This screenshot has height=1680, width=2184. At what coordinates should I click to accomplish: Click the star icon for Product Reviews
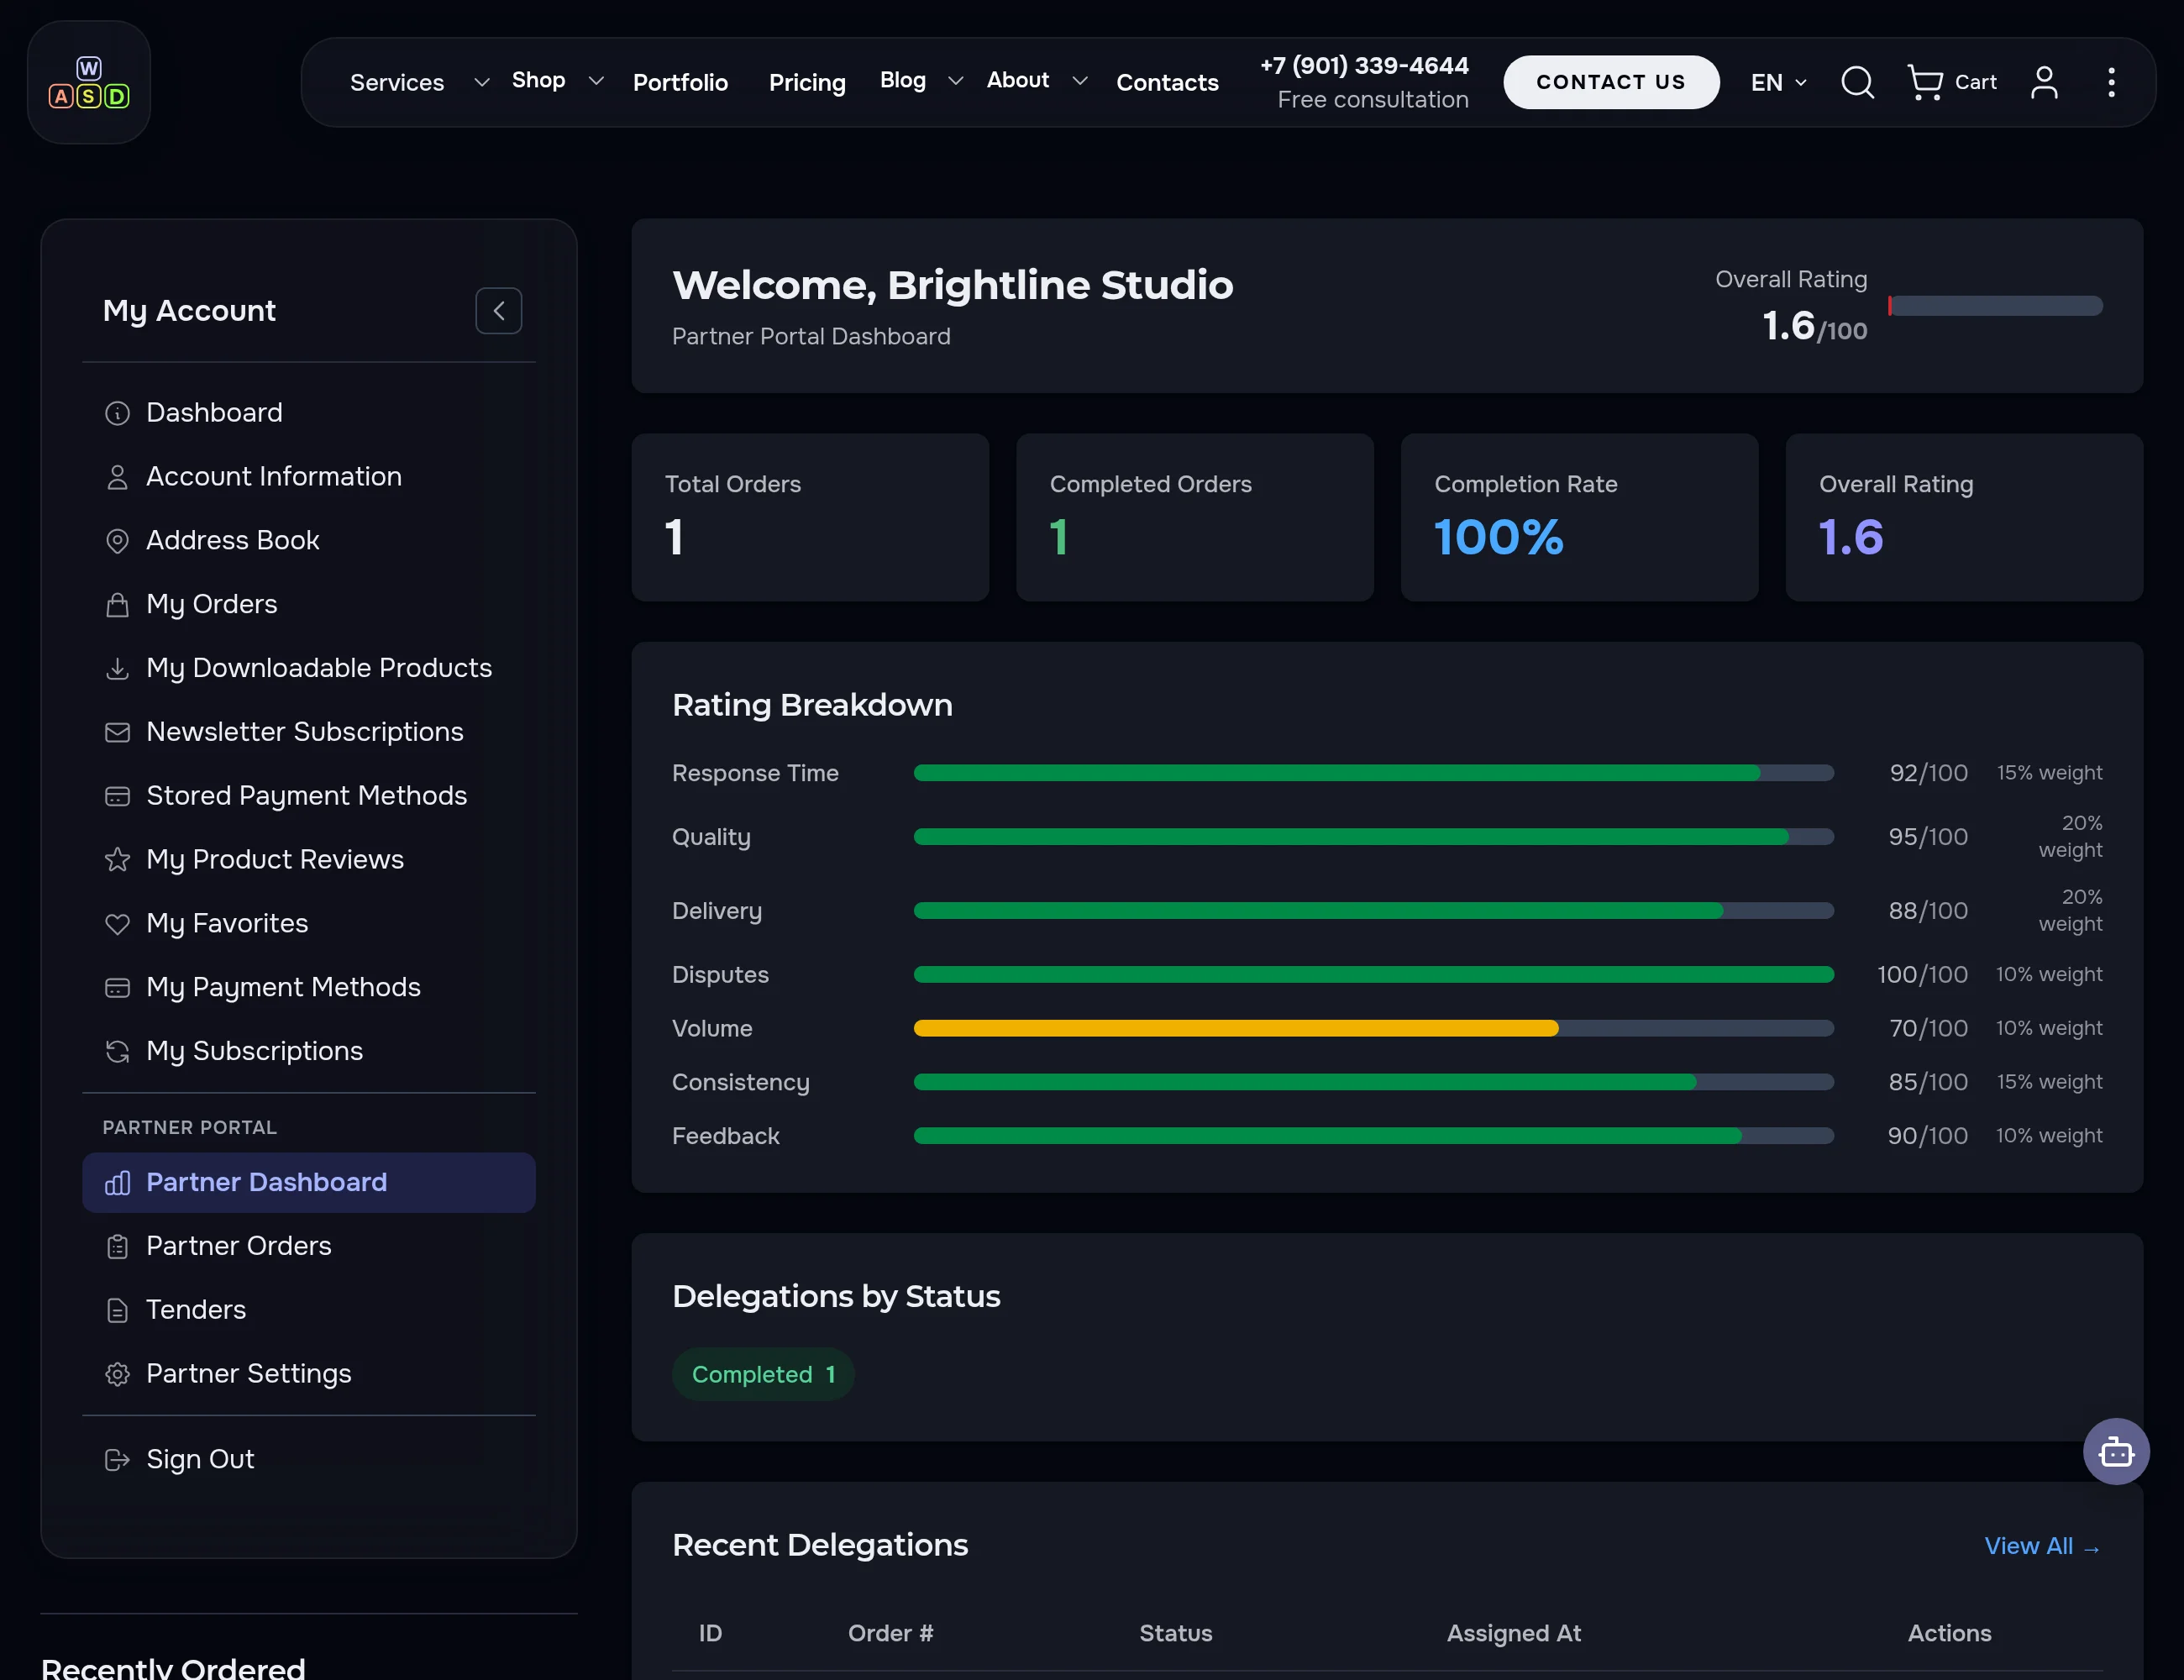tap(117, 860)
